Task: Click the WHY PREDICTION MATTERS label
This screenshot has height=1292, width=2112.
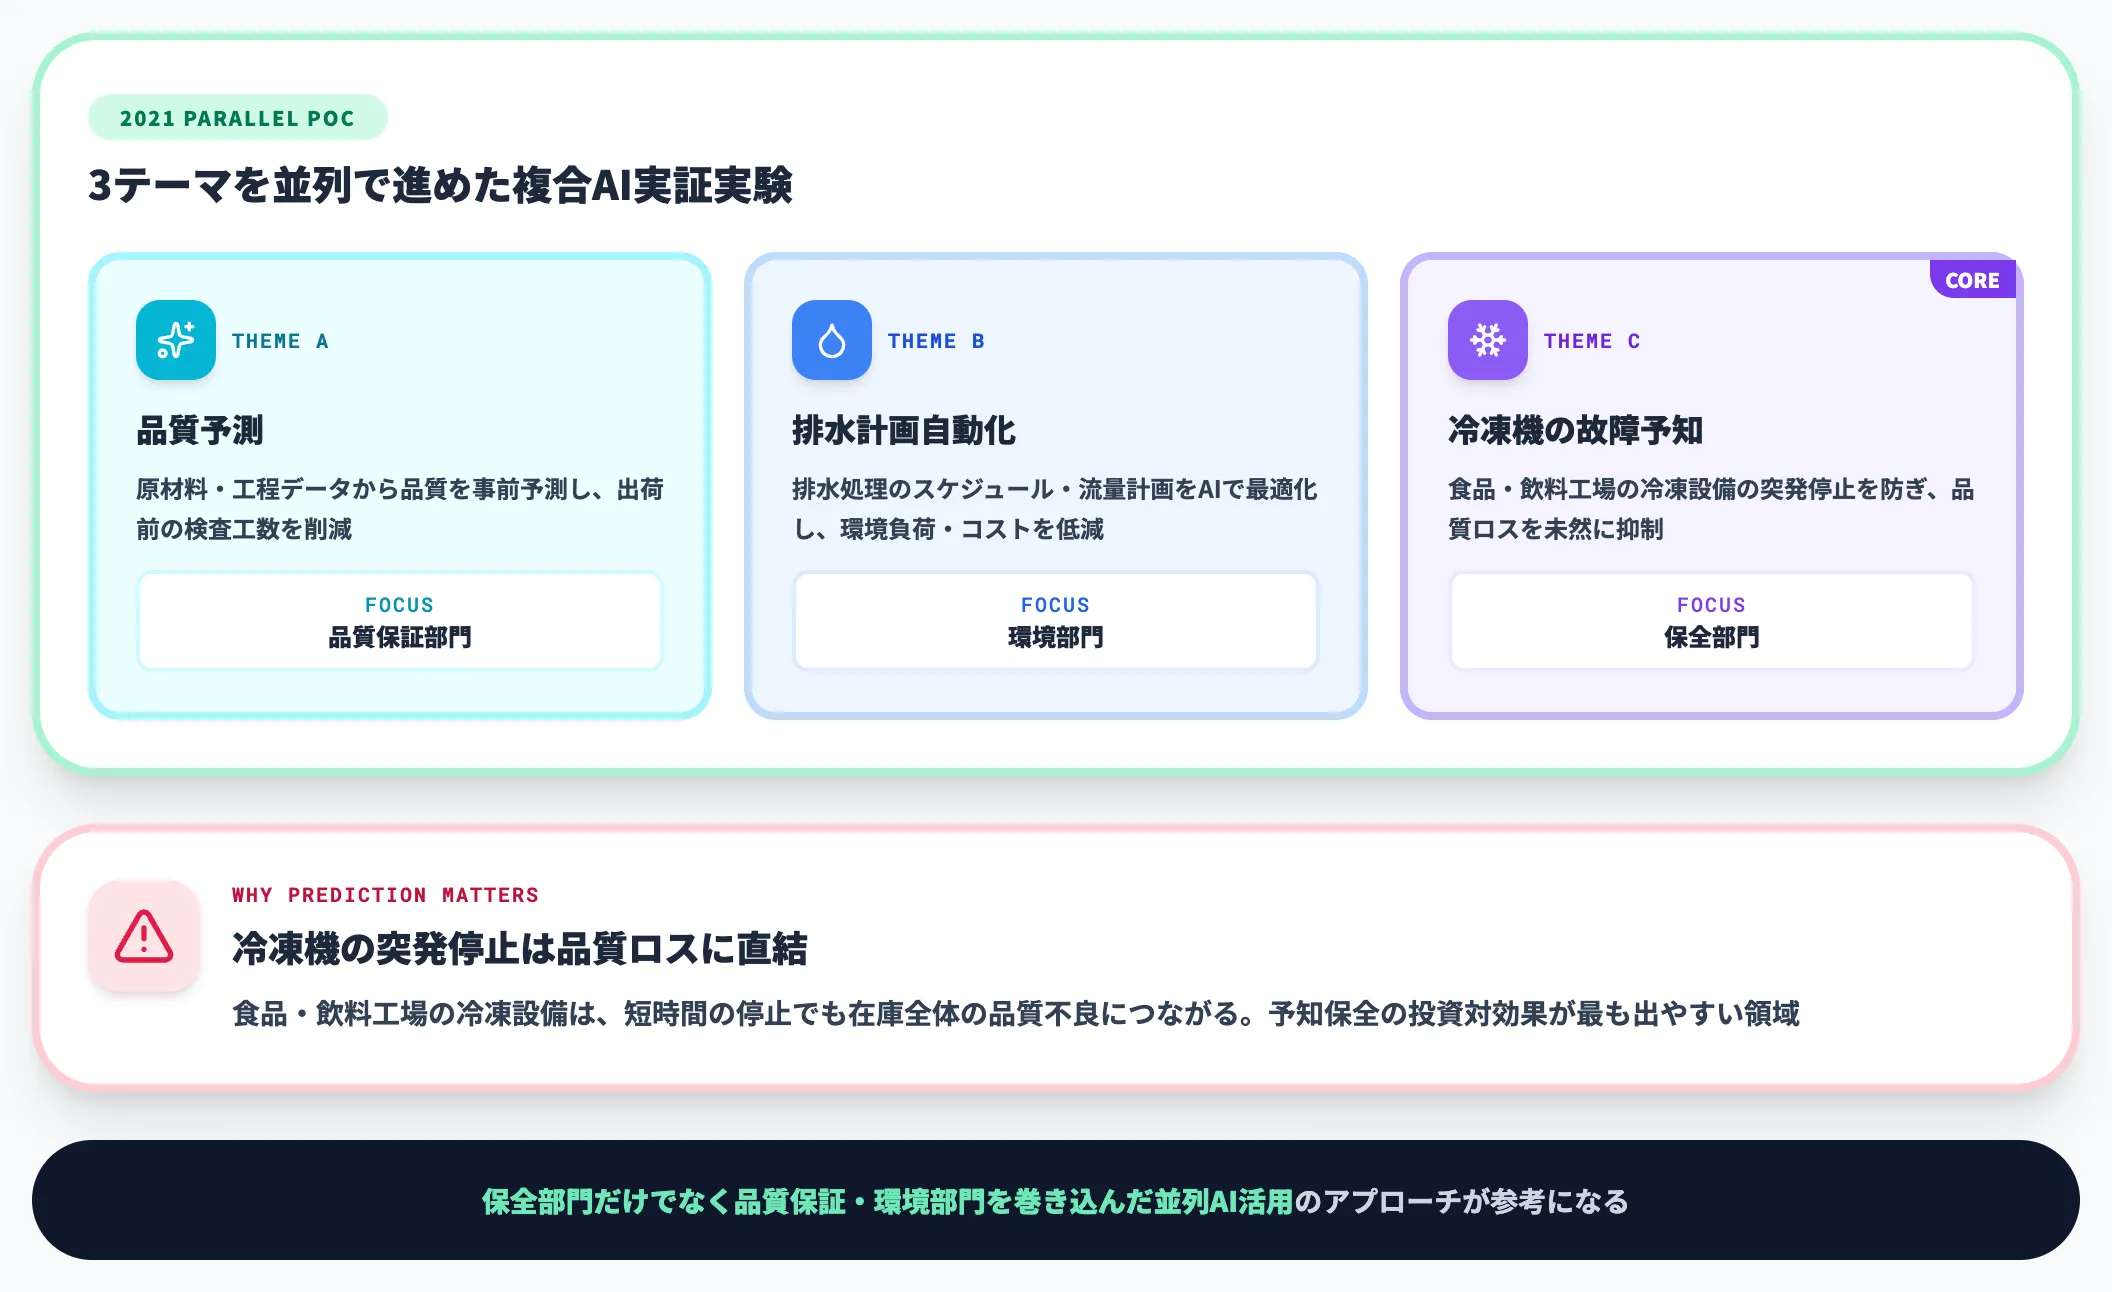Action: [385, 895]
